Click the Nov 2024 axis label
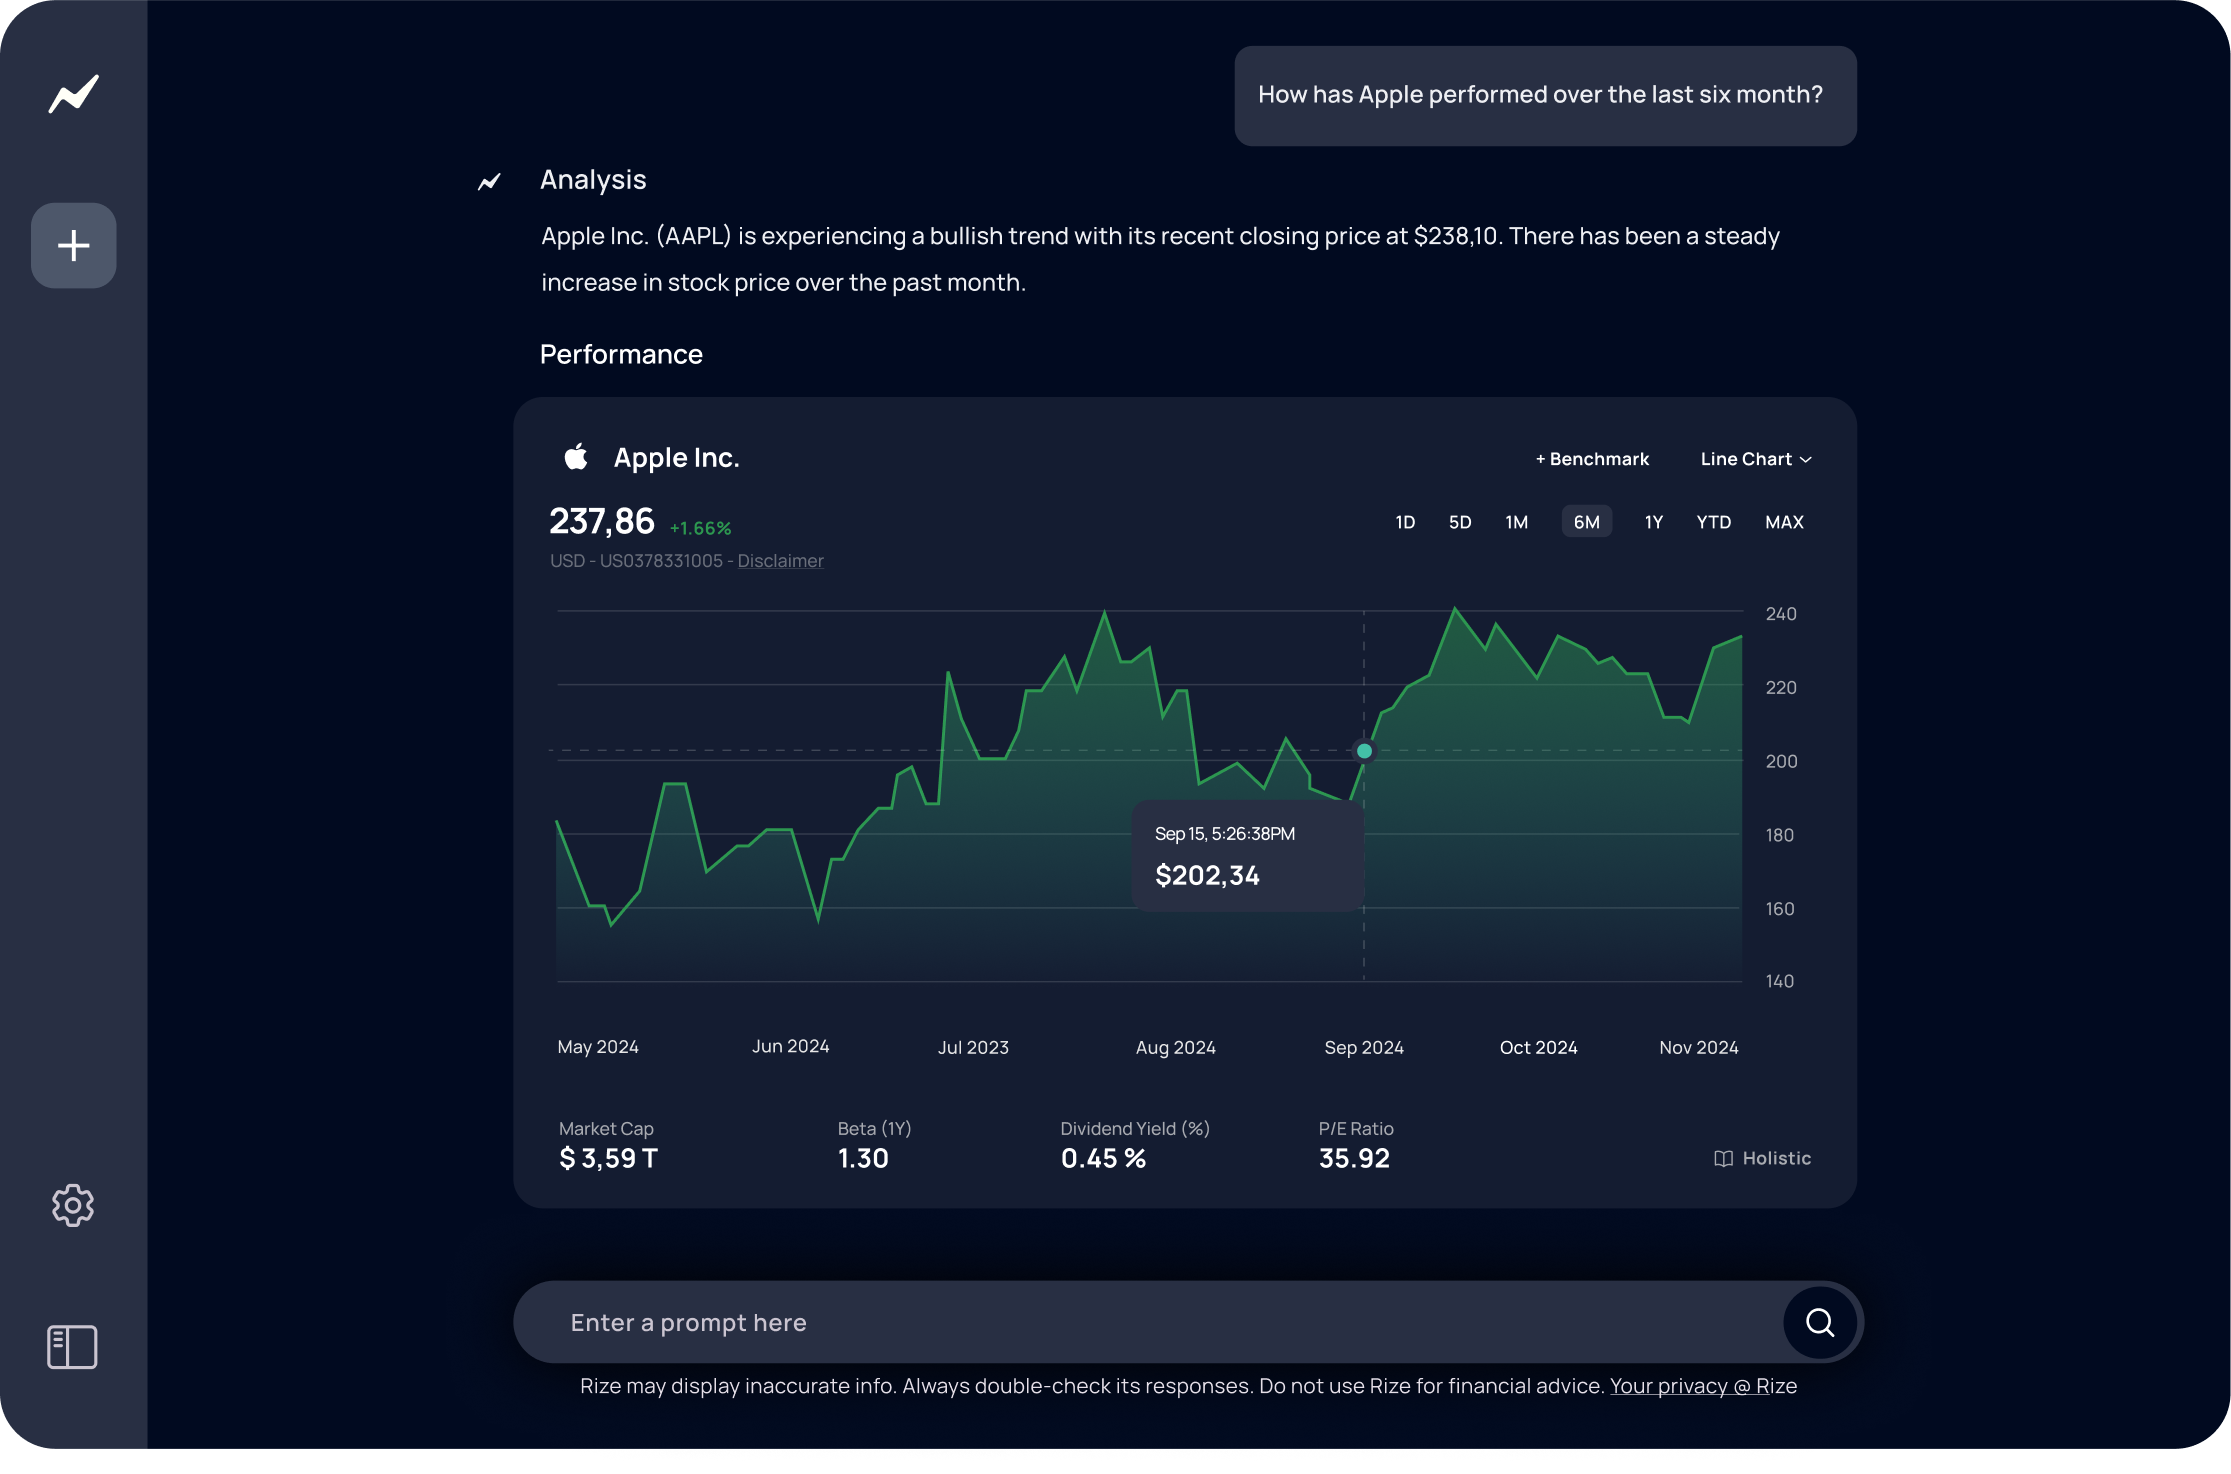The image size is (2231, 1474). (1699, 1047)
